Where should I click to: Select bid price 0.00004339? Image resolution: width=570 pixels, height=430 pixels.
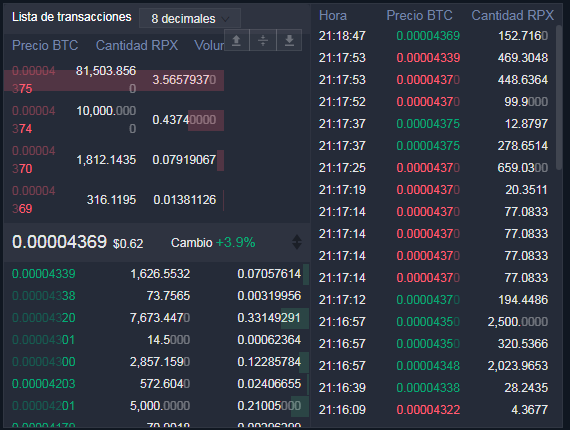pyautogui.click(x=44, y=274)
